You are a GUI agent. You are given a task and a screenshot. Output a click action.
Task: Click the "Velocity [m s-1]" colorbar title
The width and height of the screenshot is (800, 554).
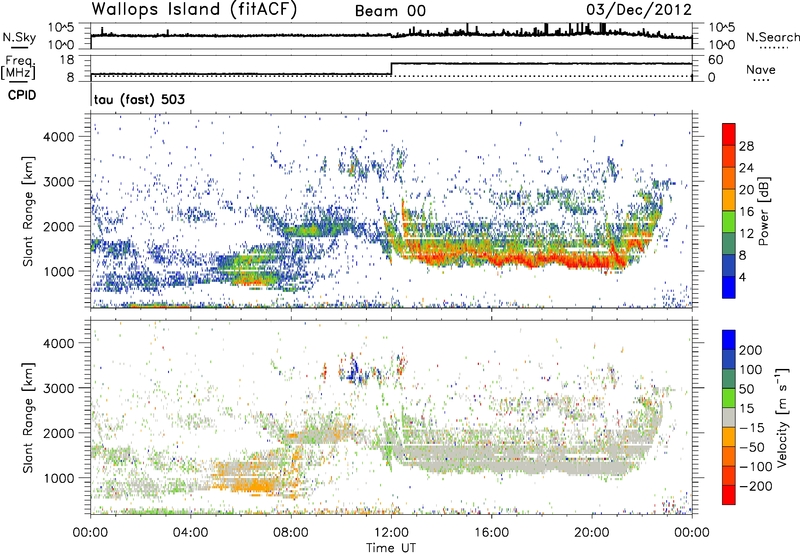[x=781, y=417]
